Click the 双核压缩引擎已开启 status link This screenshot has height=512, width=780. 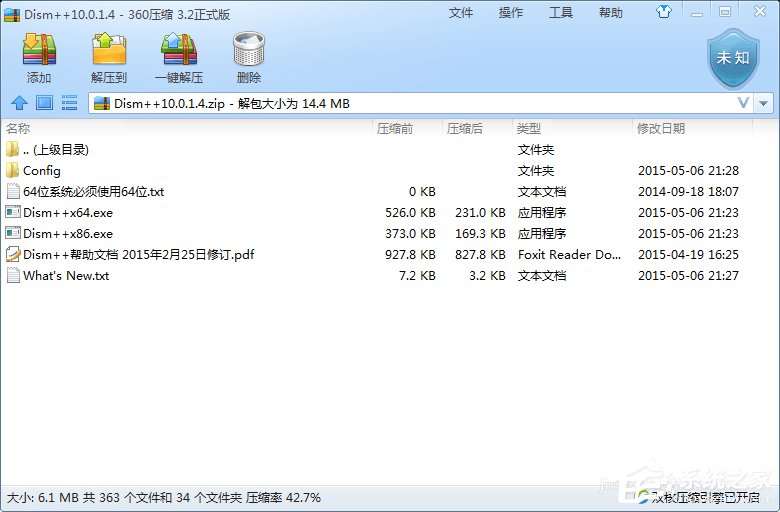coord(705,497)
